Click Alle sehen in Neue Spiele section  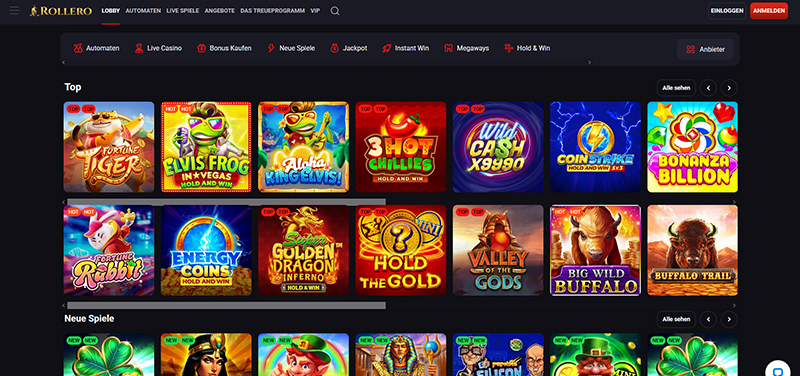pyautogui.click(x=676, y=320)
